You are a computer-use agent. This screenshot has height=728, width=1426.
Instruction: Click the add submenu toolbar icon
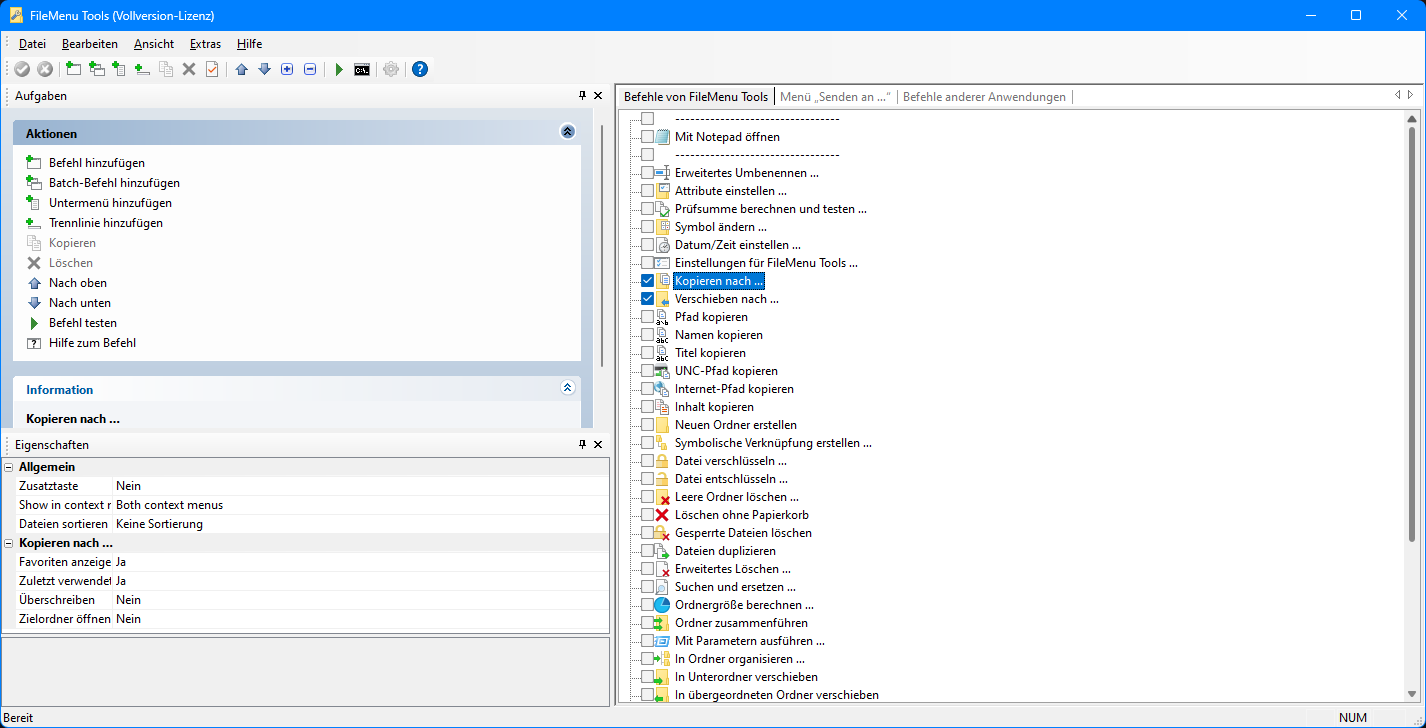pos(120,69)
